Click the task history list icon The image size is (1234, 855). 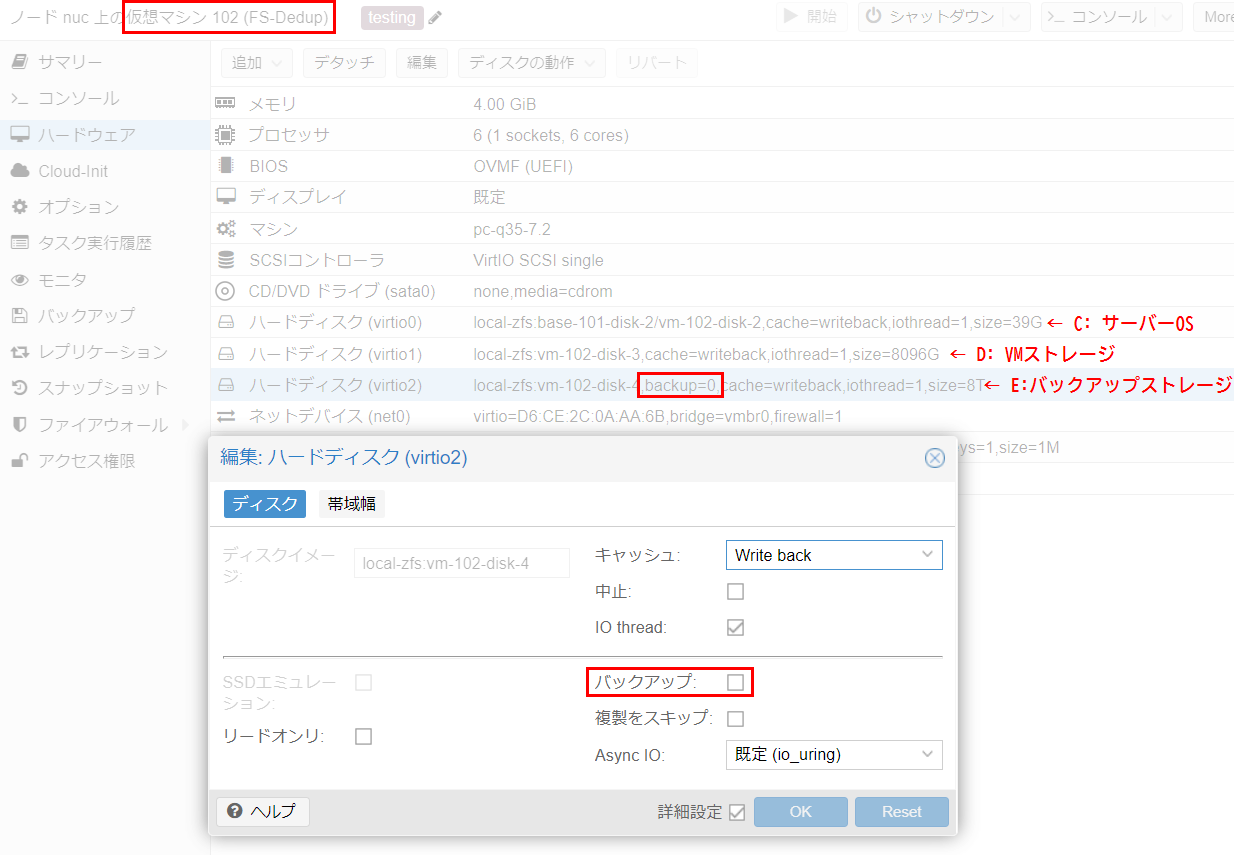[x=19, y=243]
